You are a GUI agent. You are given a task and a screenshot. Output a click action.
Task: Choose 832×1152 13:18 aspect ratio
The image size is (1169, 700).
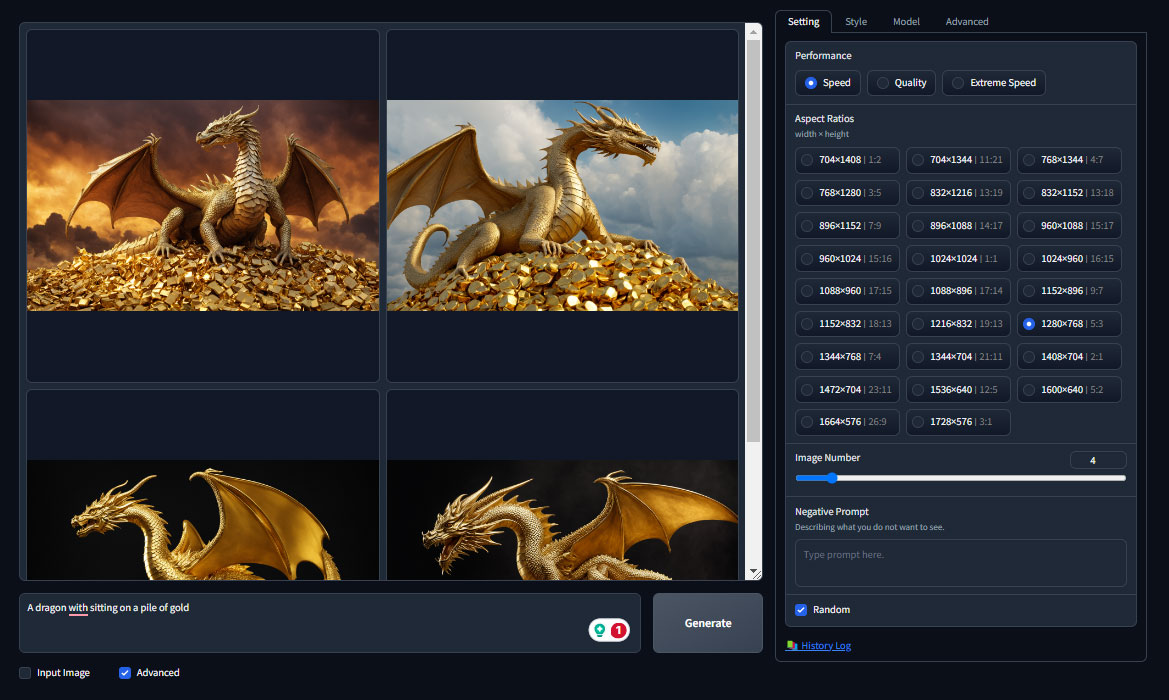tap(1069, 192)
